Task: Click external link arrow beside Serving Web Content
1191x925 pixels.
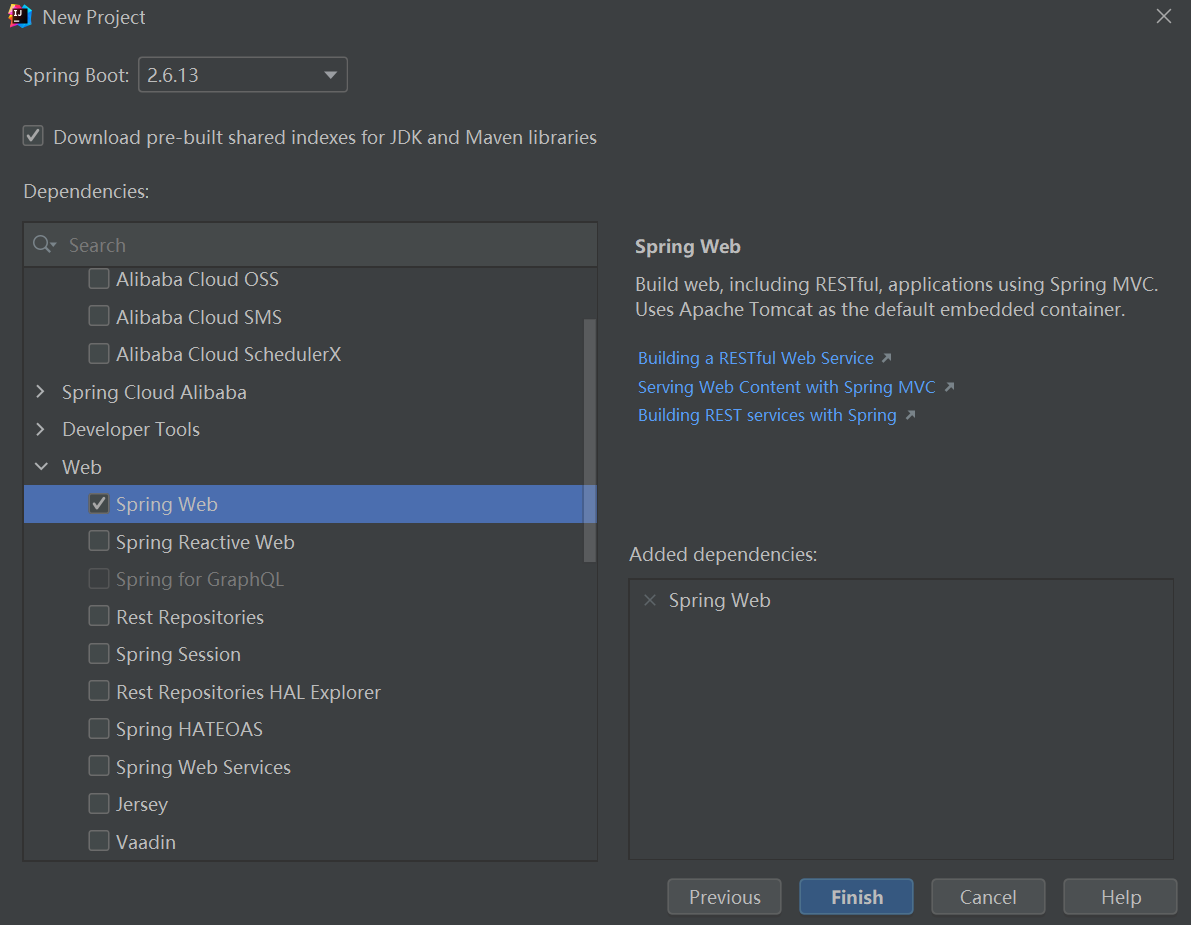Action: point(949,387)
